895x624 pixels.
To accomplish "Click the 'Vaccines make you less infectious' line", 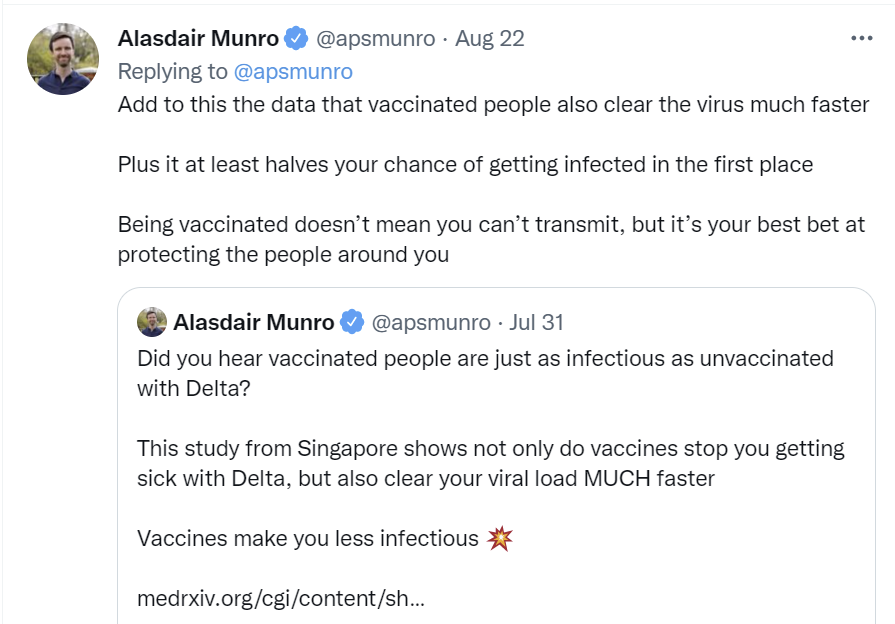I will (308, 539).
